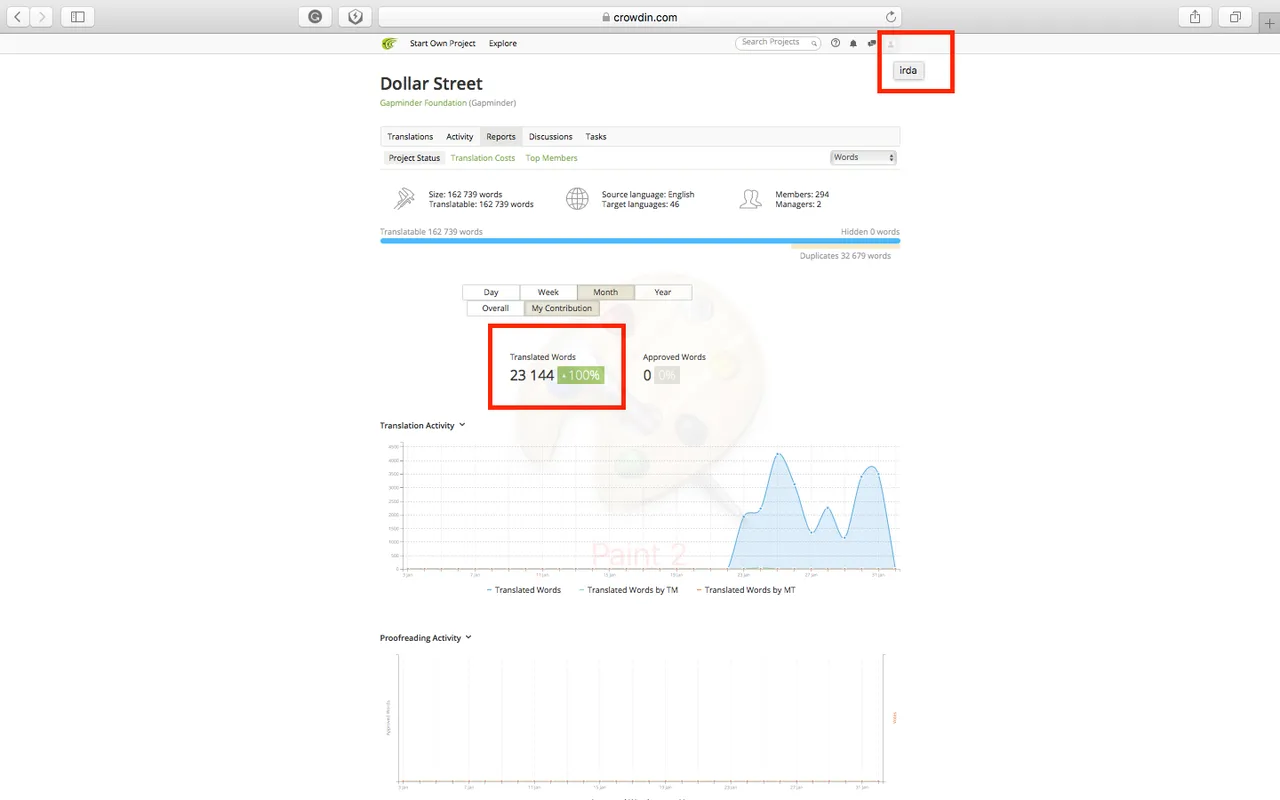Select the Project Status sub-tab
Screen dimensions: 1280x800
point(414,158)
